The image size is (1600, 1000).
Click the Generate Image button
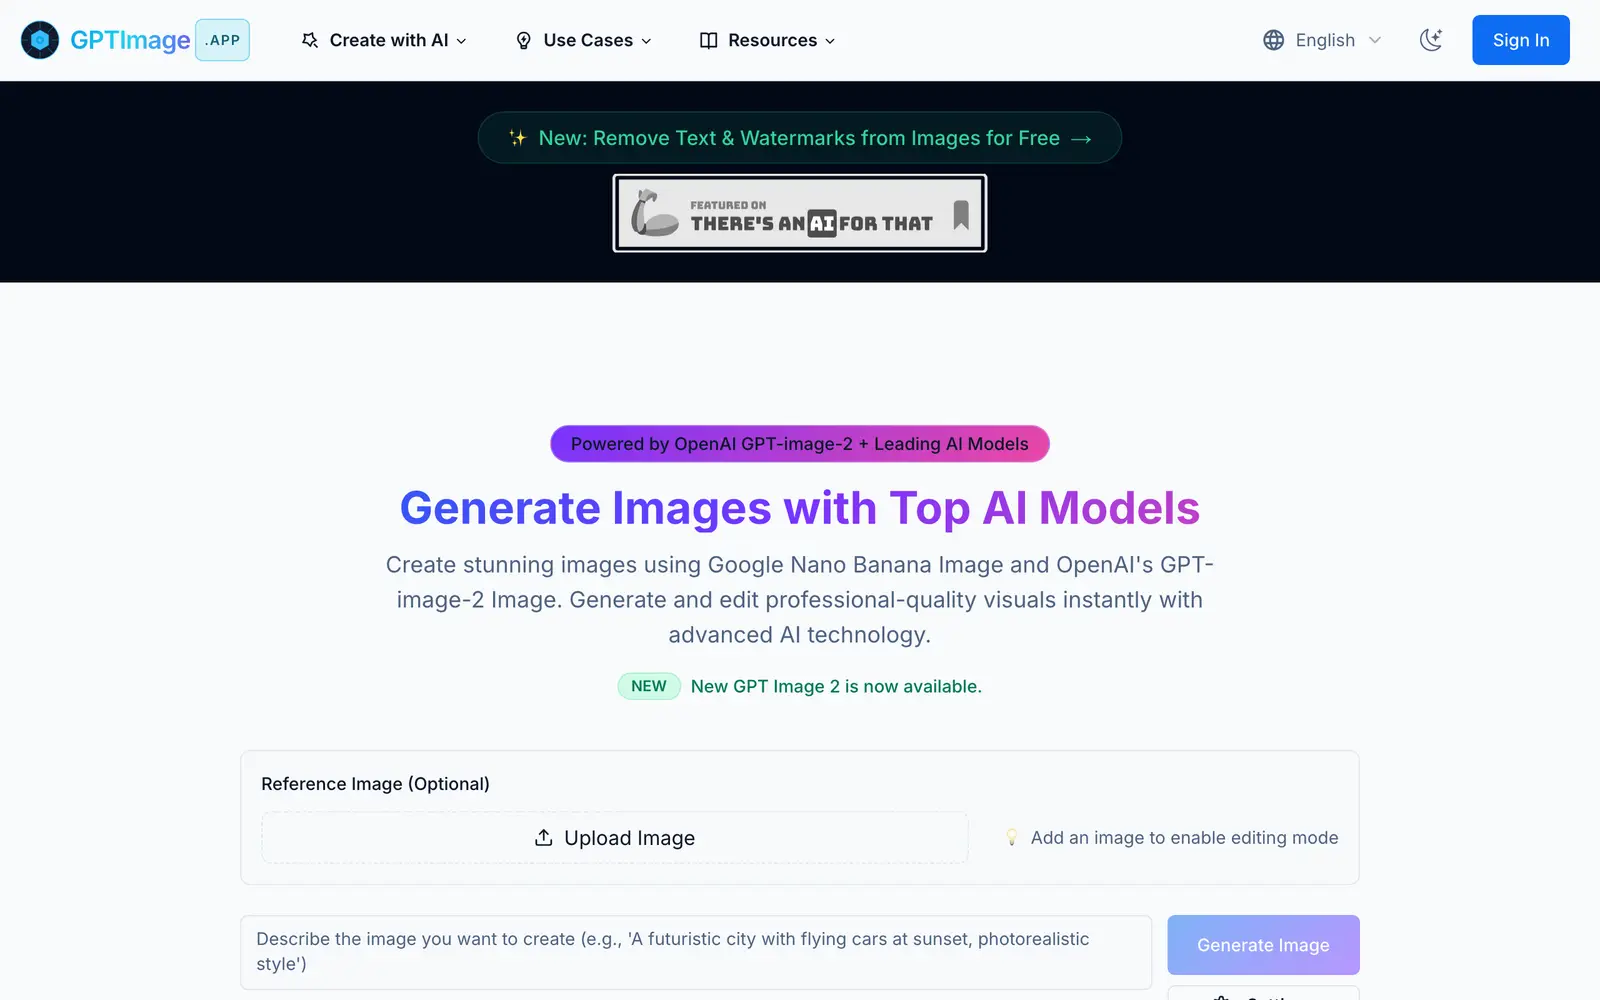tap(1263, 945)
